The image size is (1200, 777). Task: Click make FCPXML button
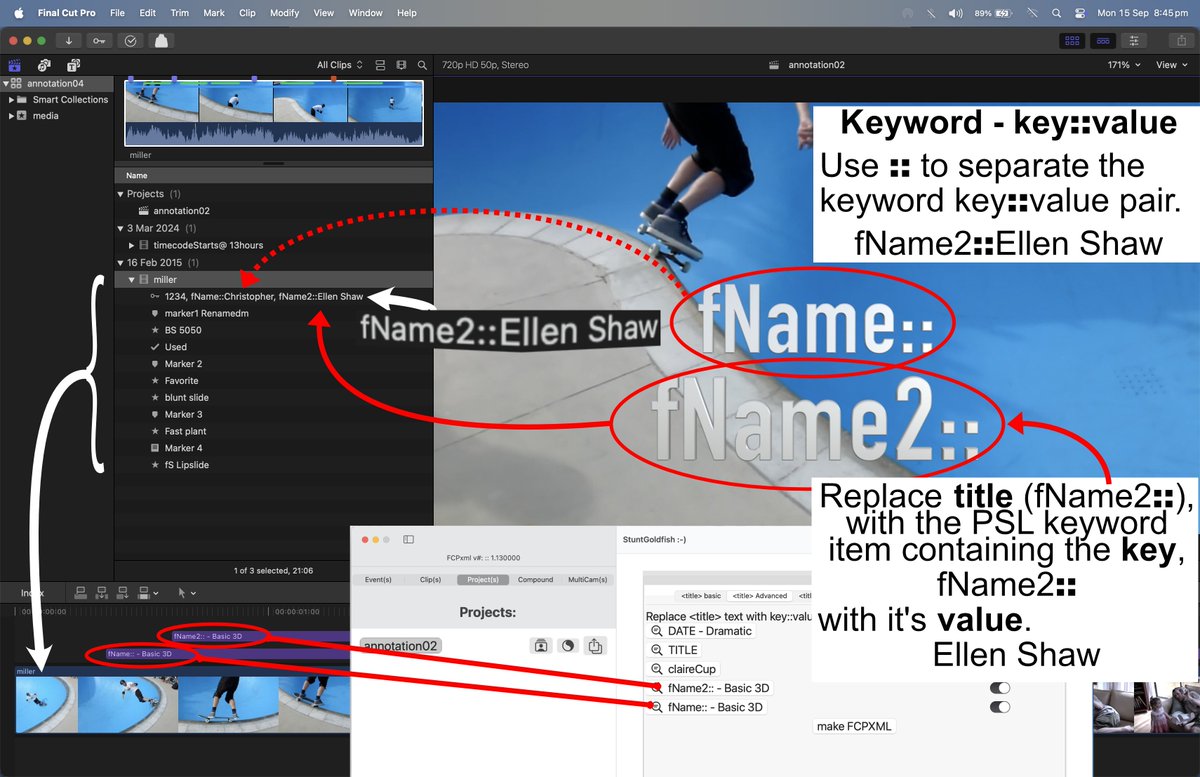(x=853, y=726)
